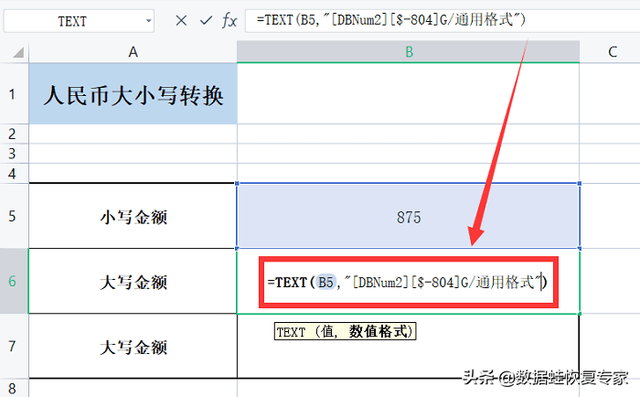Viewport: 640px width, 397px height.
Task: Click the B6 cell formula editor
Action: [408, 282]
